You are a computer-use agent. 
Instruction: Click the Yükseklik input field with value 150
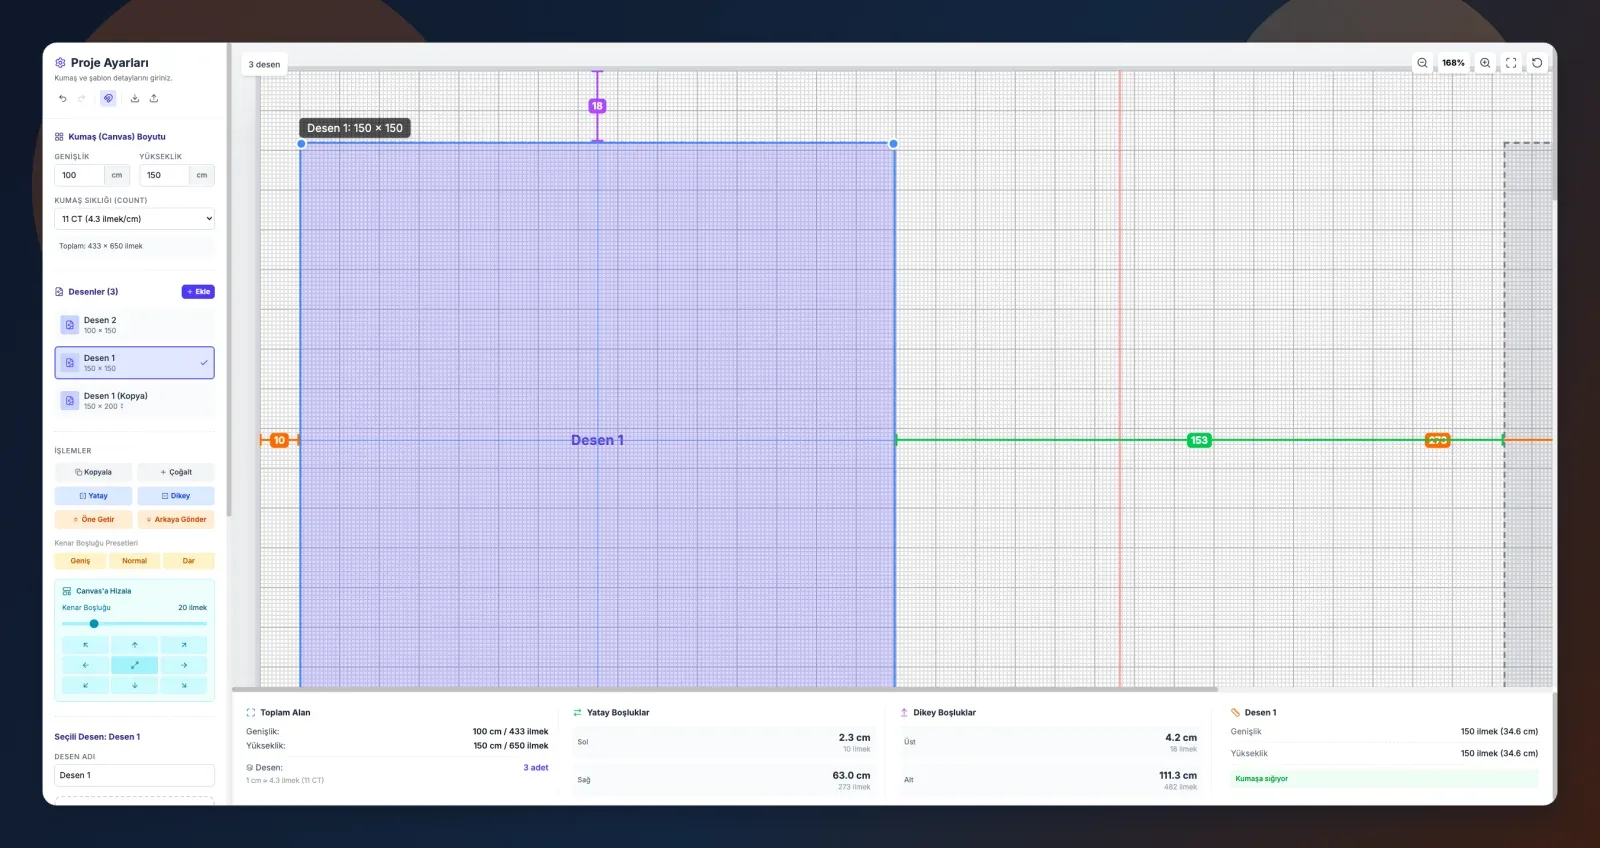coord(164,175)
